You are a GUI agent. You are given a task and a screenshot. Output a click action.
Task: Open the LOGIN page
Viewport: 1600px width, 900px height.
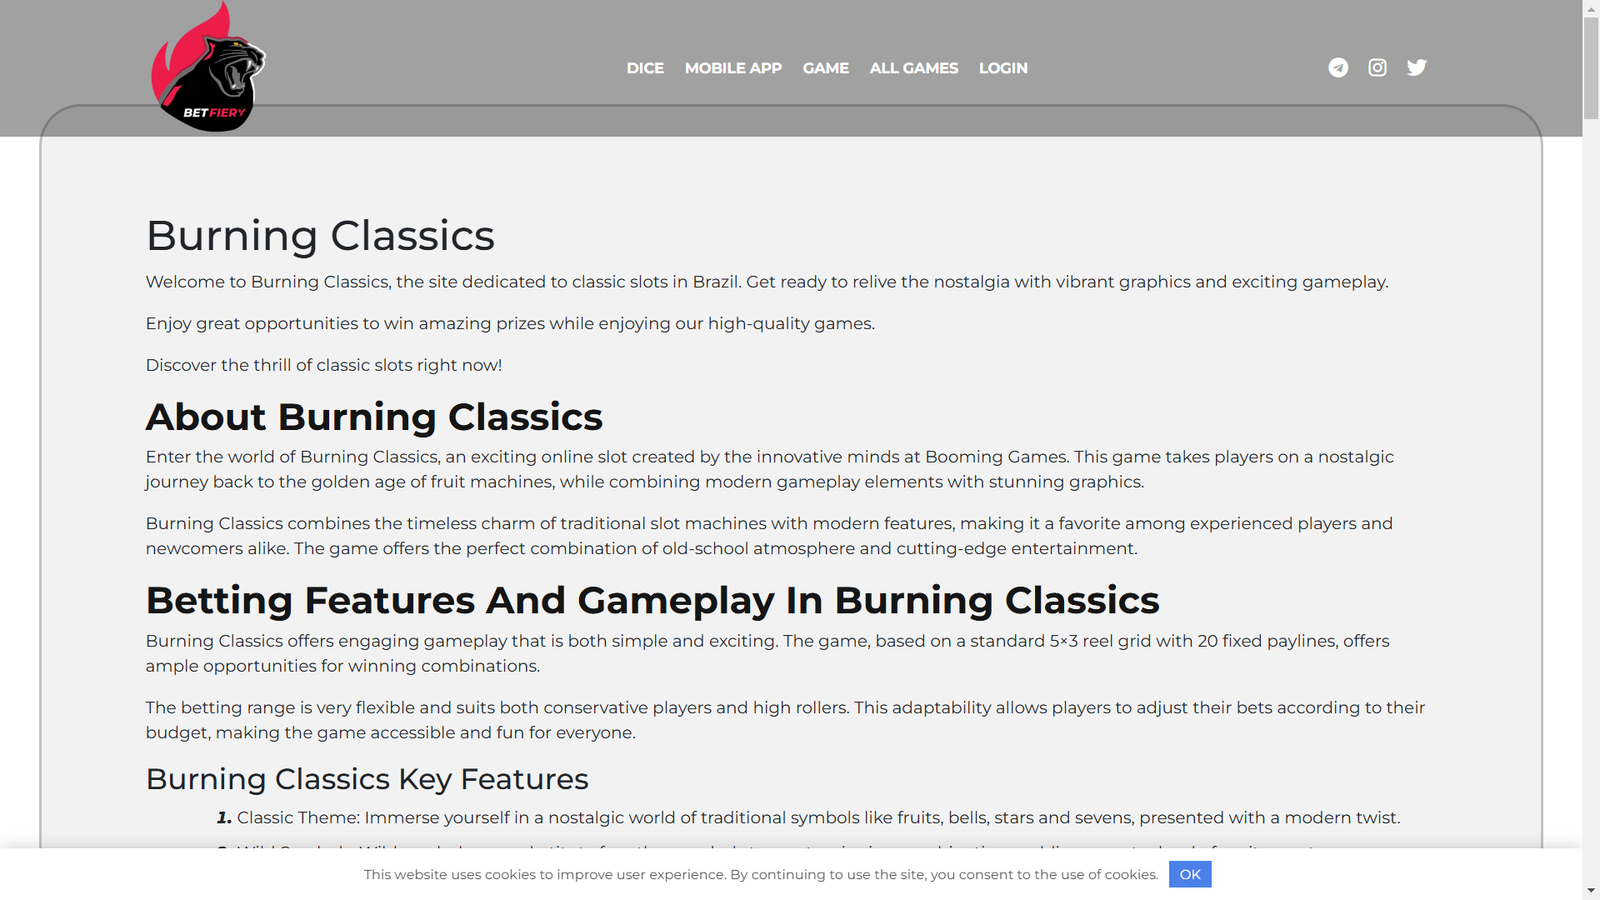[1003, 68]
